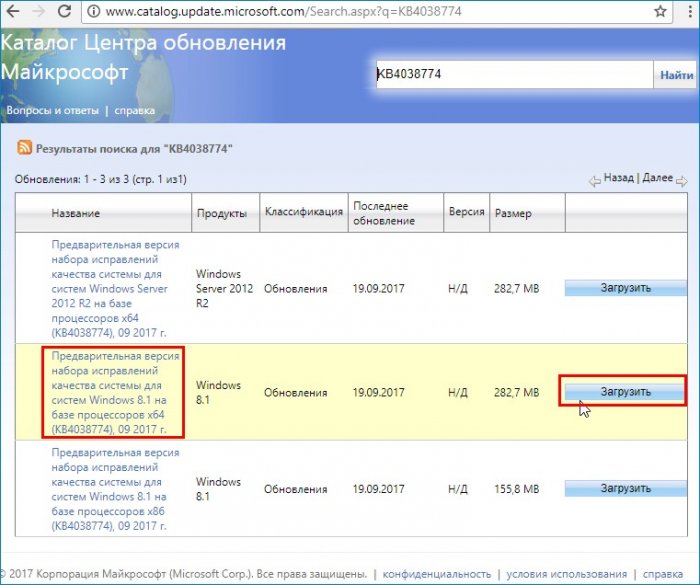Click the Обновления: 1 - 3 из 3 count text
700x585 pixels.
click(100, 179)
